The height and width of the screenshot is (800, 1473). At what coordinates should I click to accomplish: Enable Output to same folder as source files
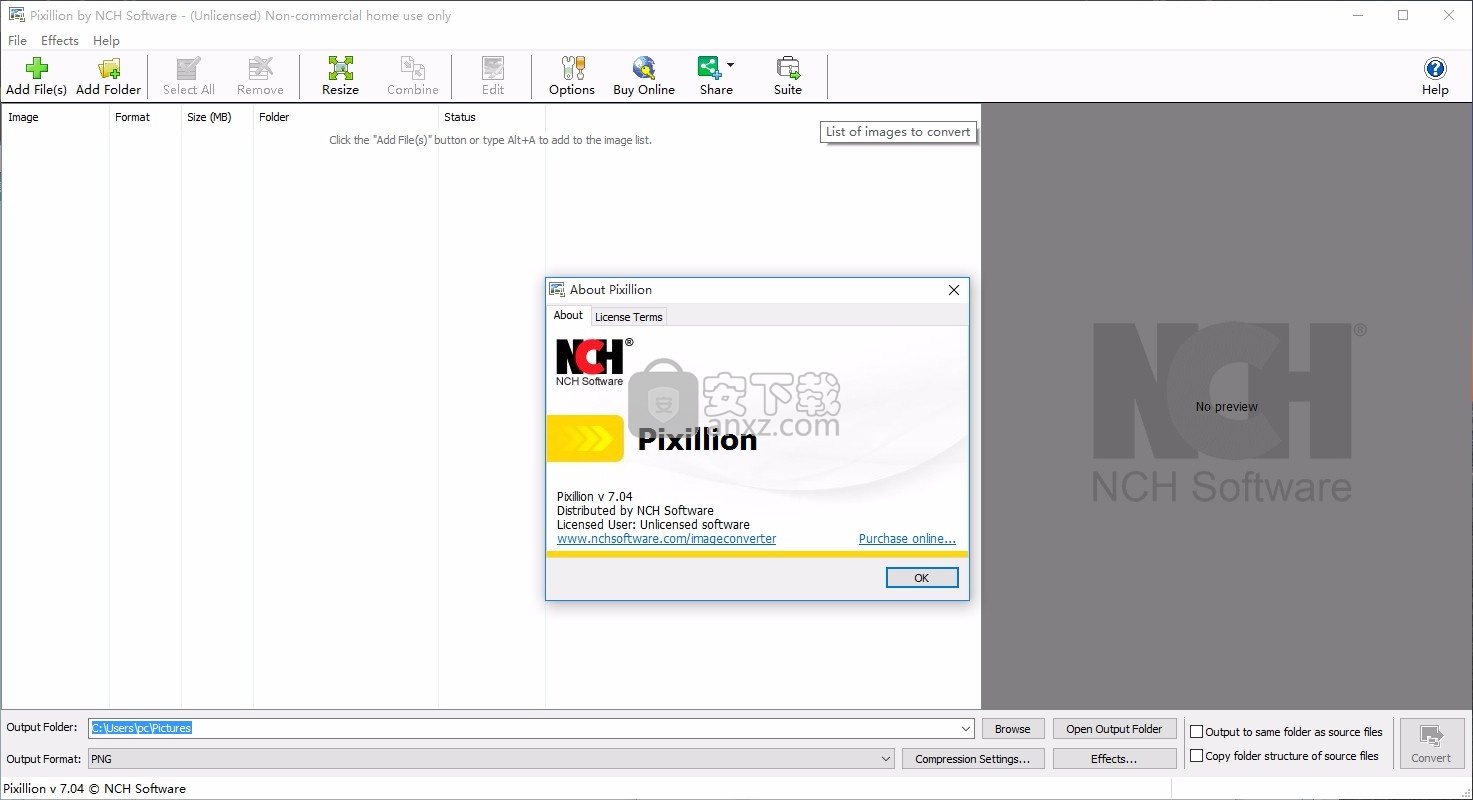tap(1196, 732)
